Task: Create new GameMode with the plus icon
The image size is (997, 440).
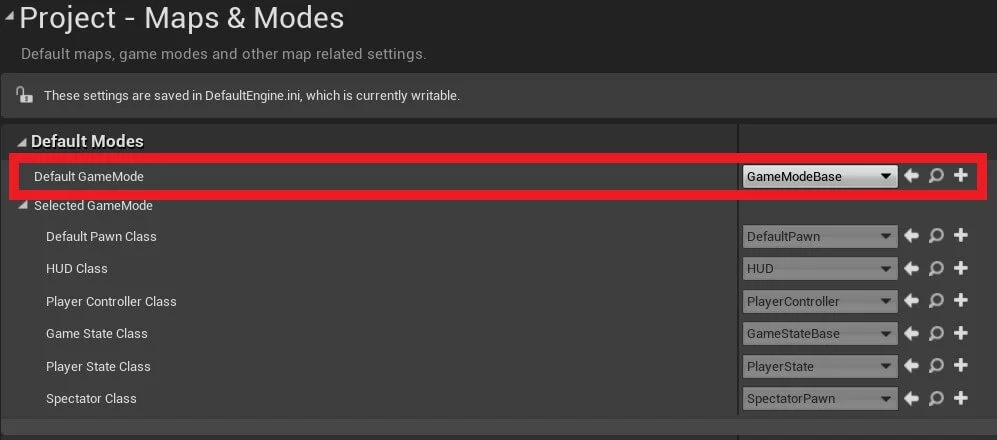Action: 960,175
